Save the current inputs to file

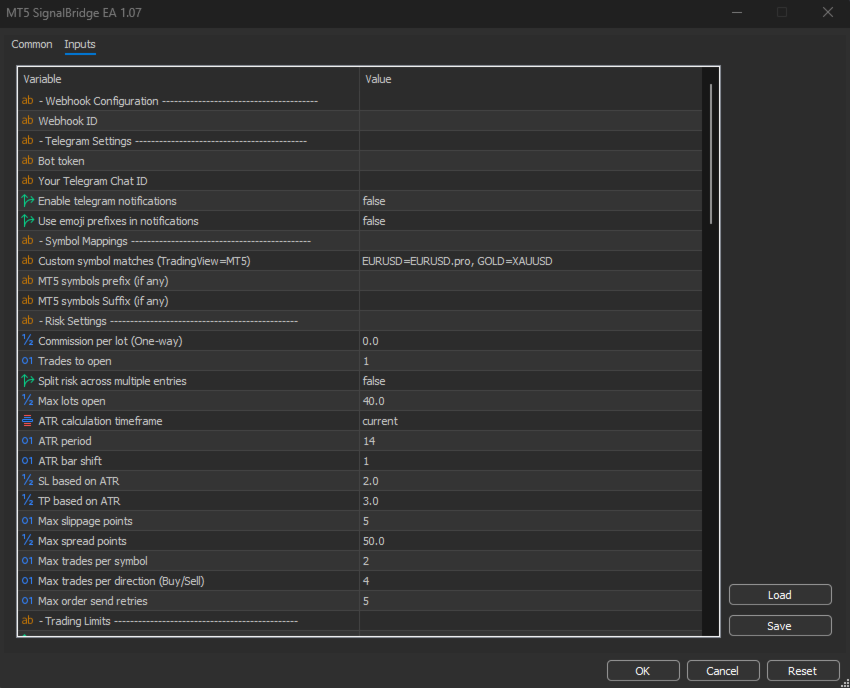[780, 626]
